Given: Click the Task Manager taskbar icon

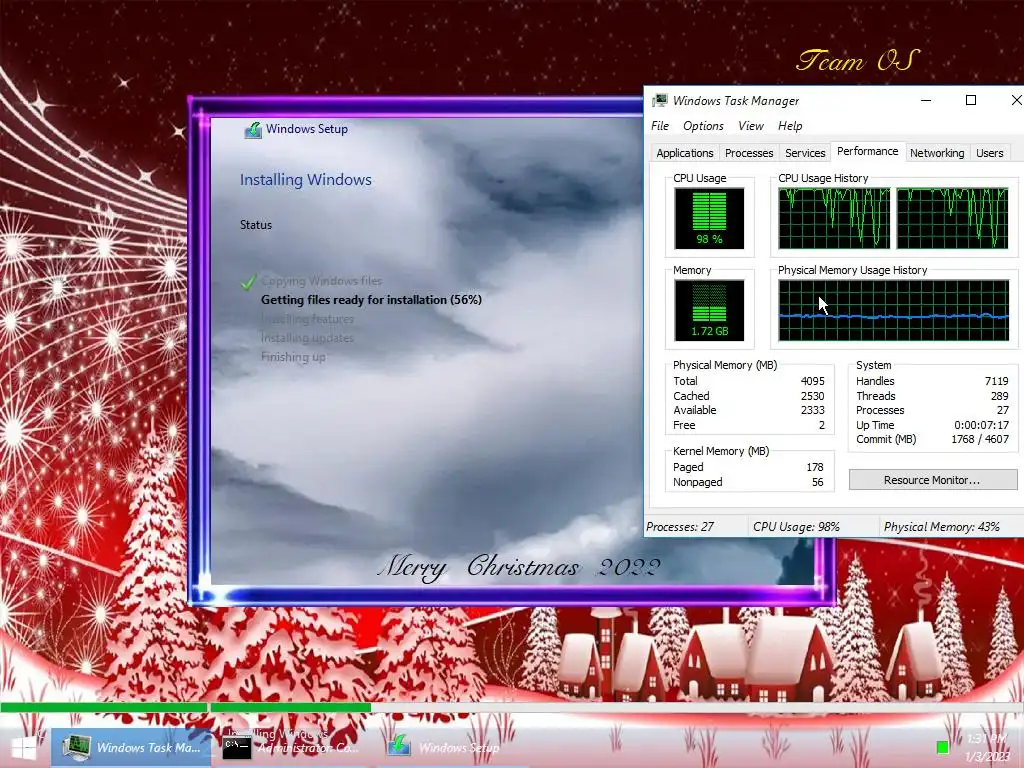Looking at the screenshot, I should click(x=77, y=748).
